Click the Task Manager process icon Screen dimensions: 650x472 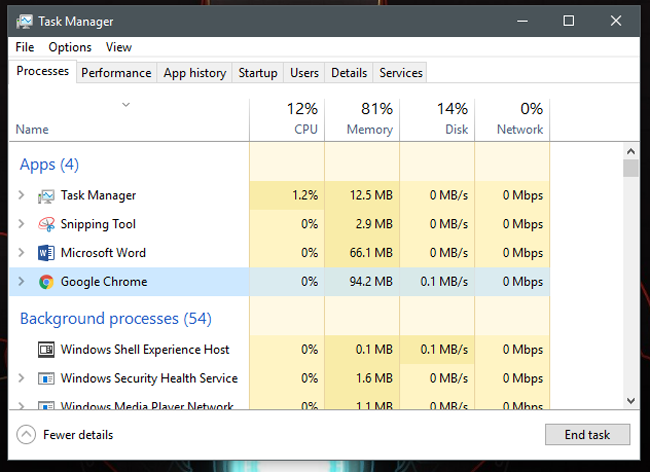tap(46, 196)
